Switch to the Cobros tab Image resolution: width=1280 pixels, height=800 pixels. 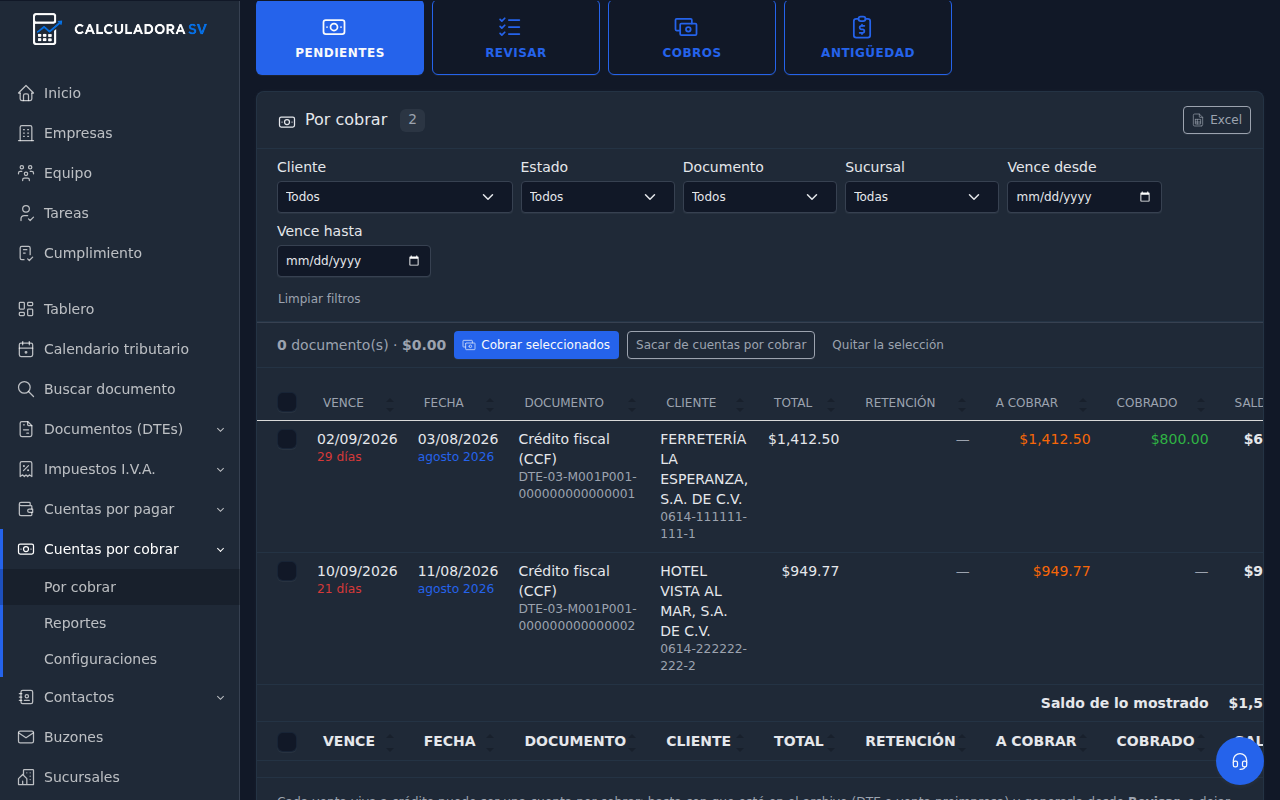[692, 37]
